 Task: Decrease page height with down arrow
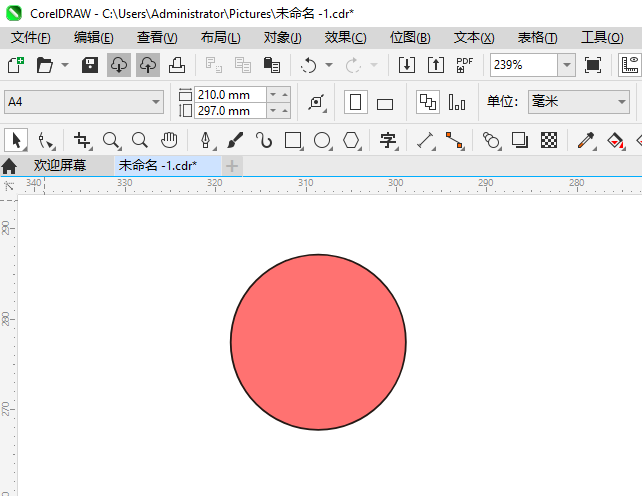pyautogui.click(x=273, y=111)
